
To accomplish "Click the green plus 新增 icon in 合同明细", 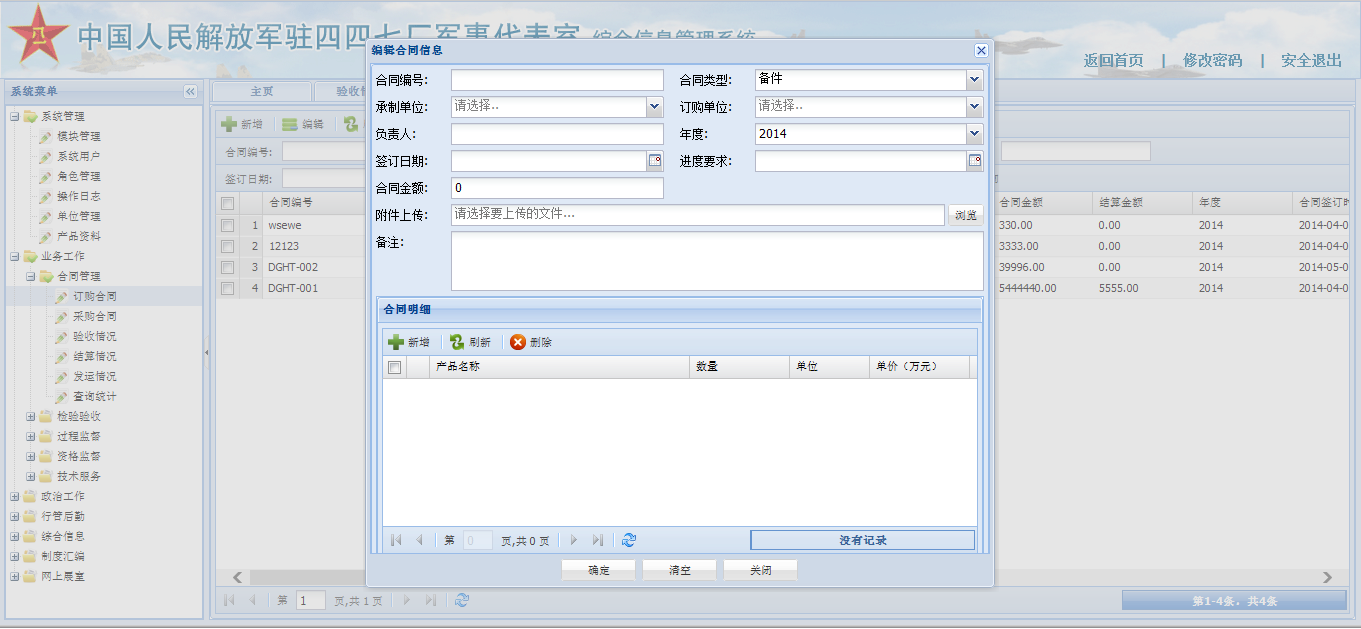I will [x=397, y=342].
